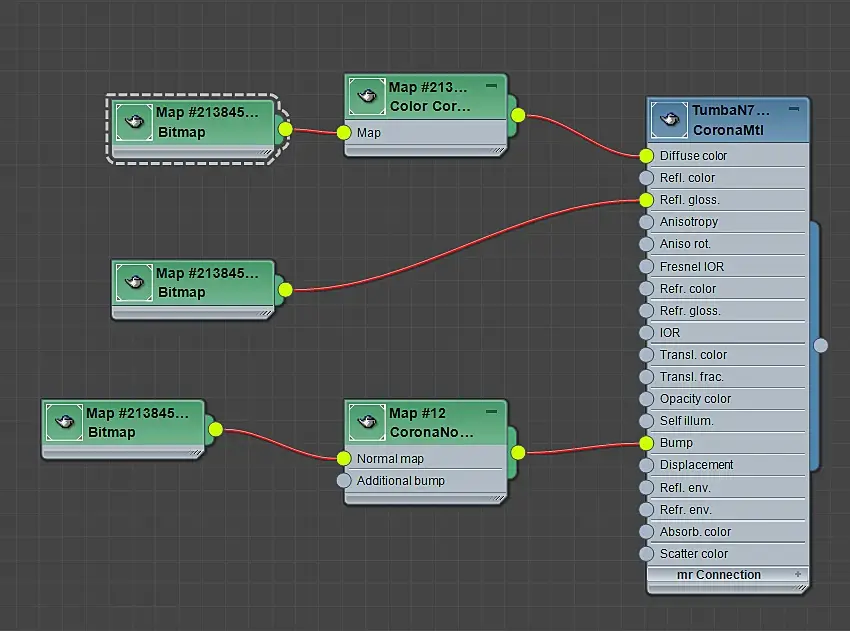The height and width of the screenshot is (631, 850).
Task: Click the Bump slot label
Action: [x=676, y=443]
